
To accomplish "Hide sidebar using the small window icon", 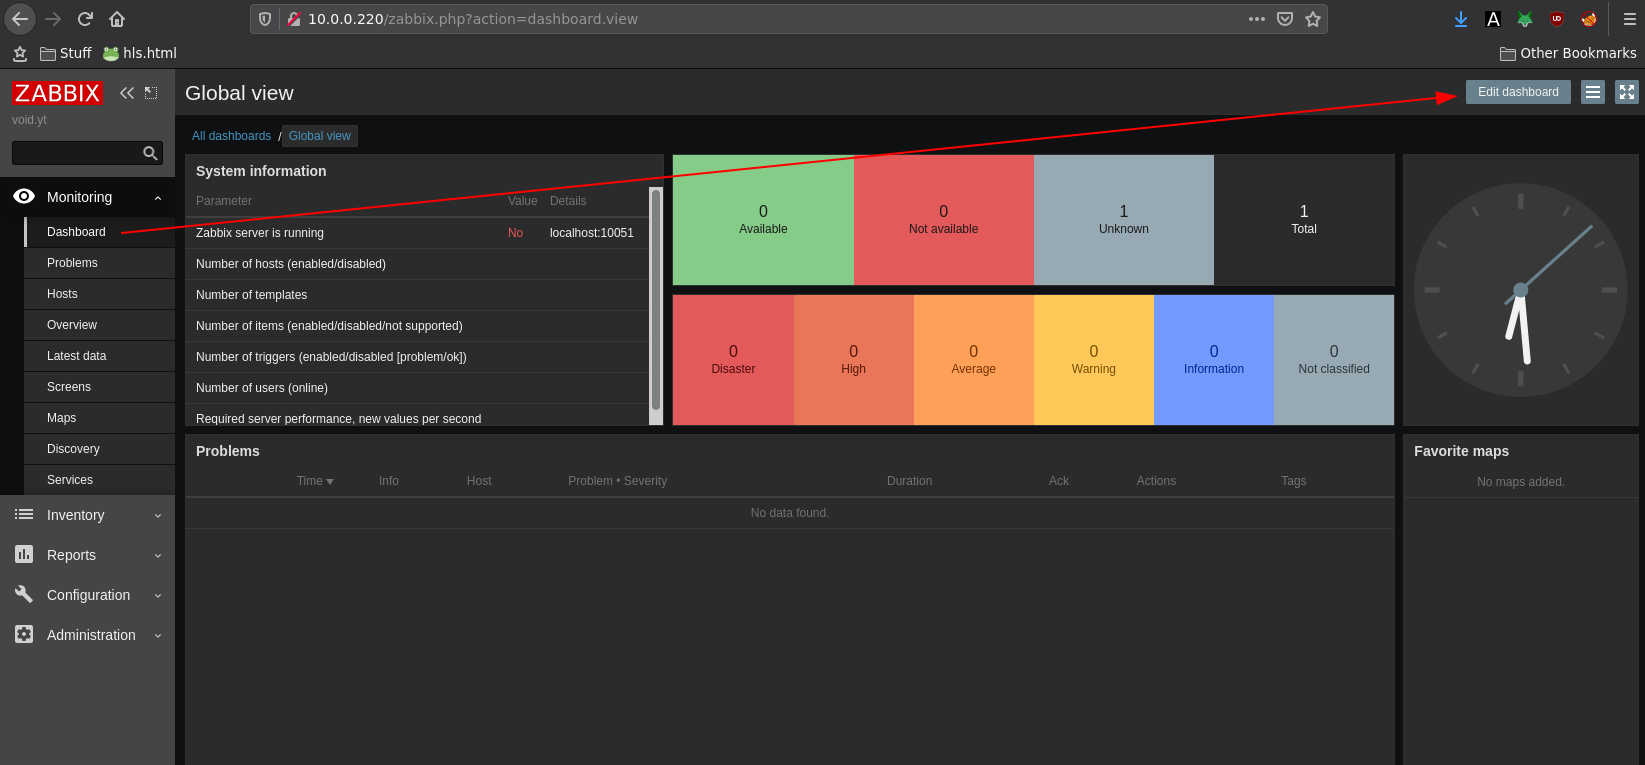I will [151, 93].
